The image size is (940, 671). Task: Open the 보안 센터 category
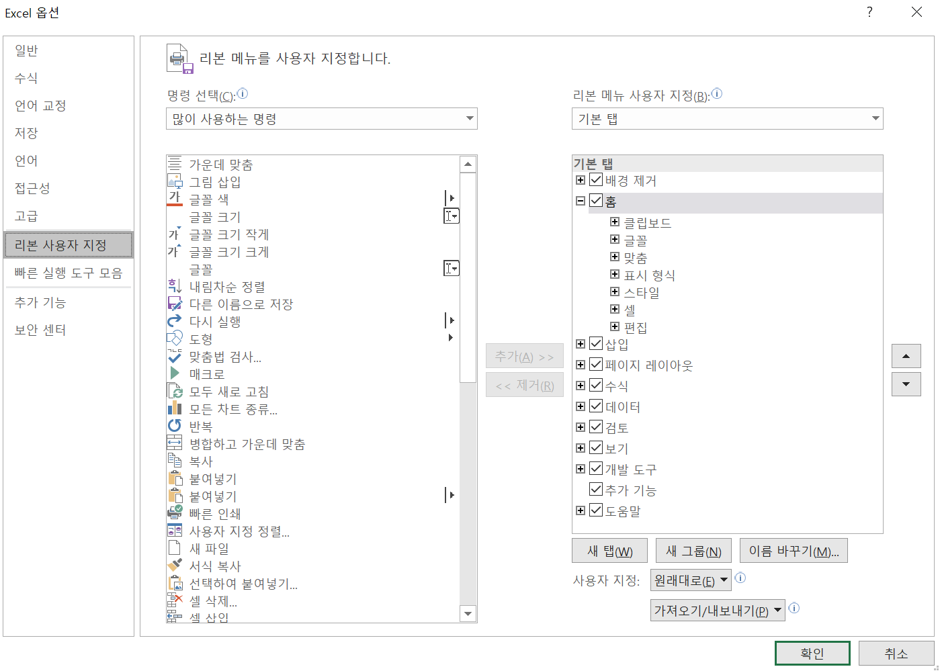click(68, 330)
